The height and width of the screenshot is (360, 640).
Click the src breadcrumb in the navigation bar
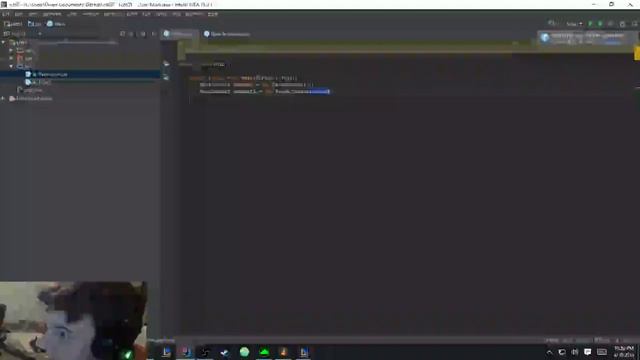tap(35, 24)
